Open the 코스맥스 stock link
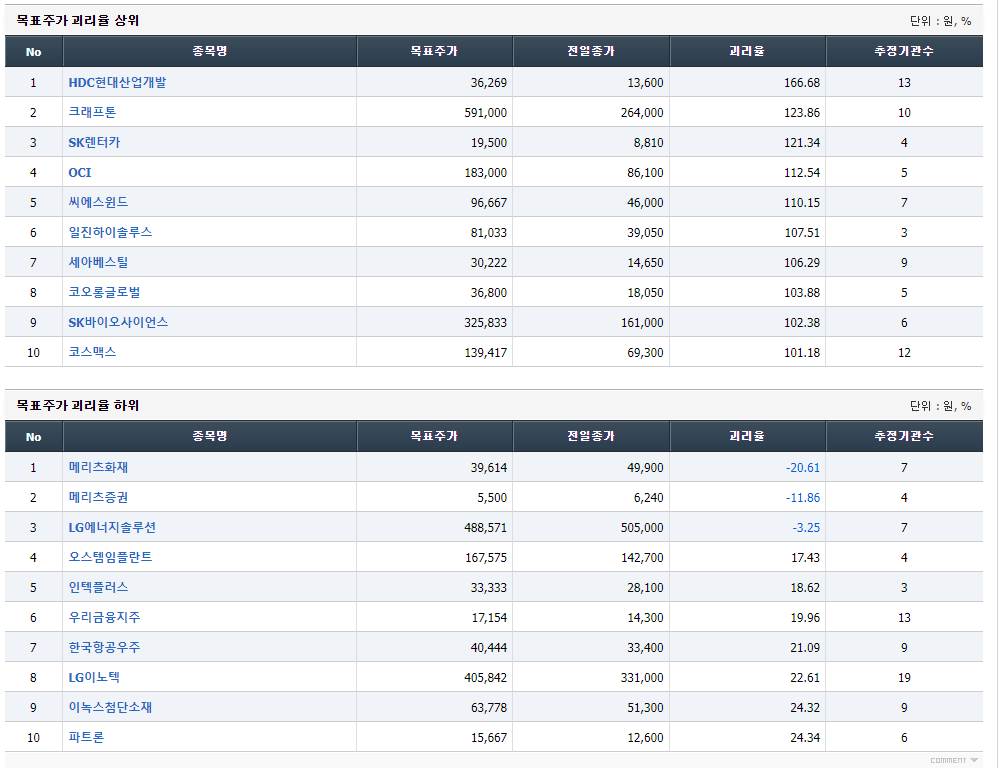The height and width of the screenshot is (768, 1005). pyautogui.click(x=92, y=352)
